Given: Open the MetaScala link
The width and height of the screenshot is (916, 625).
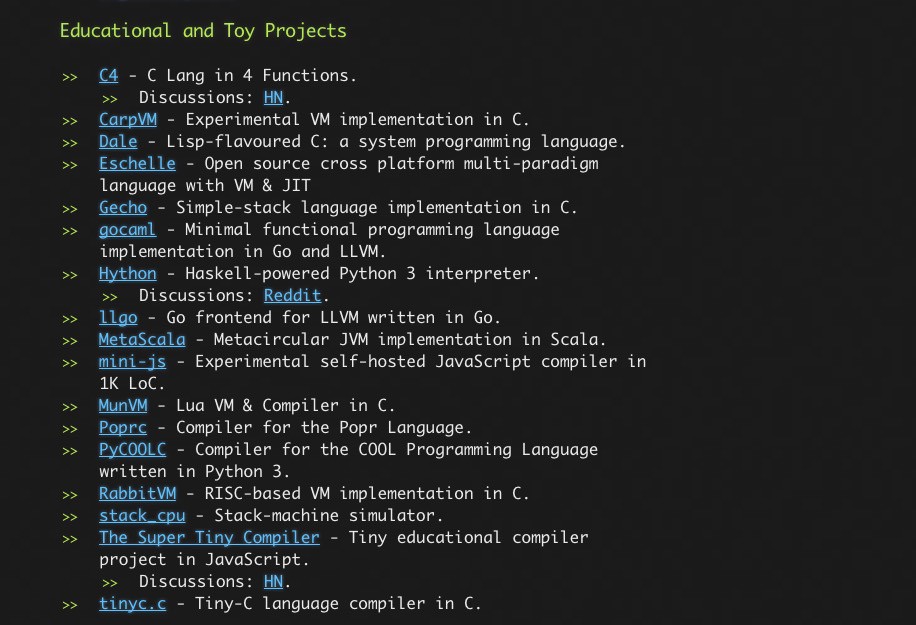Looking at the screenshot, I should (x=142, y=340).
